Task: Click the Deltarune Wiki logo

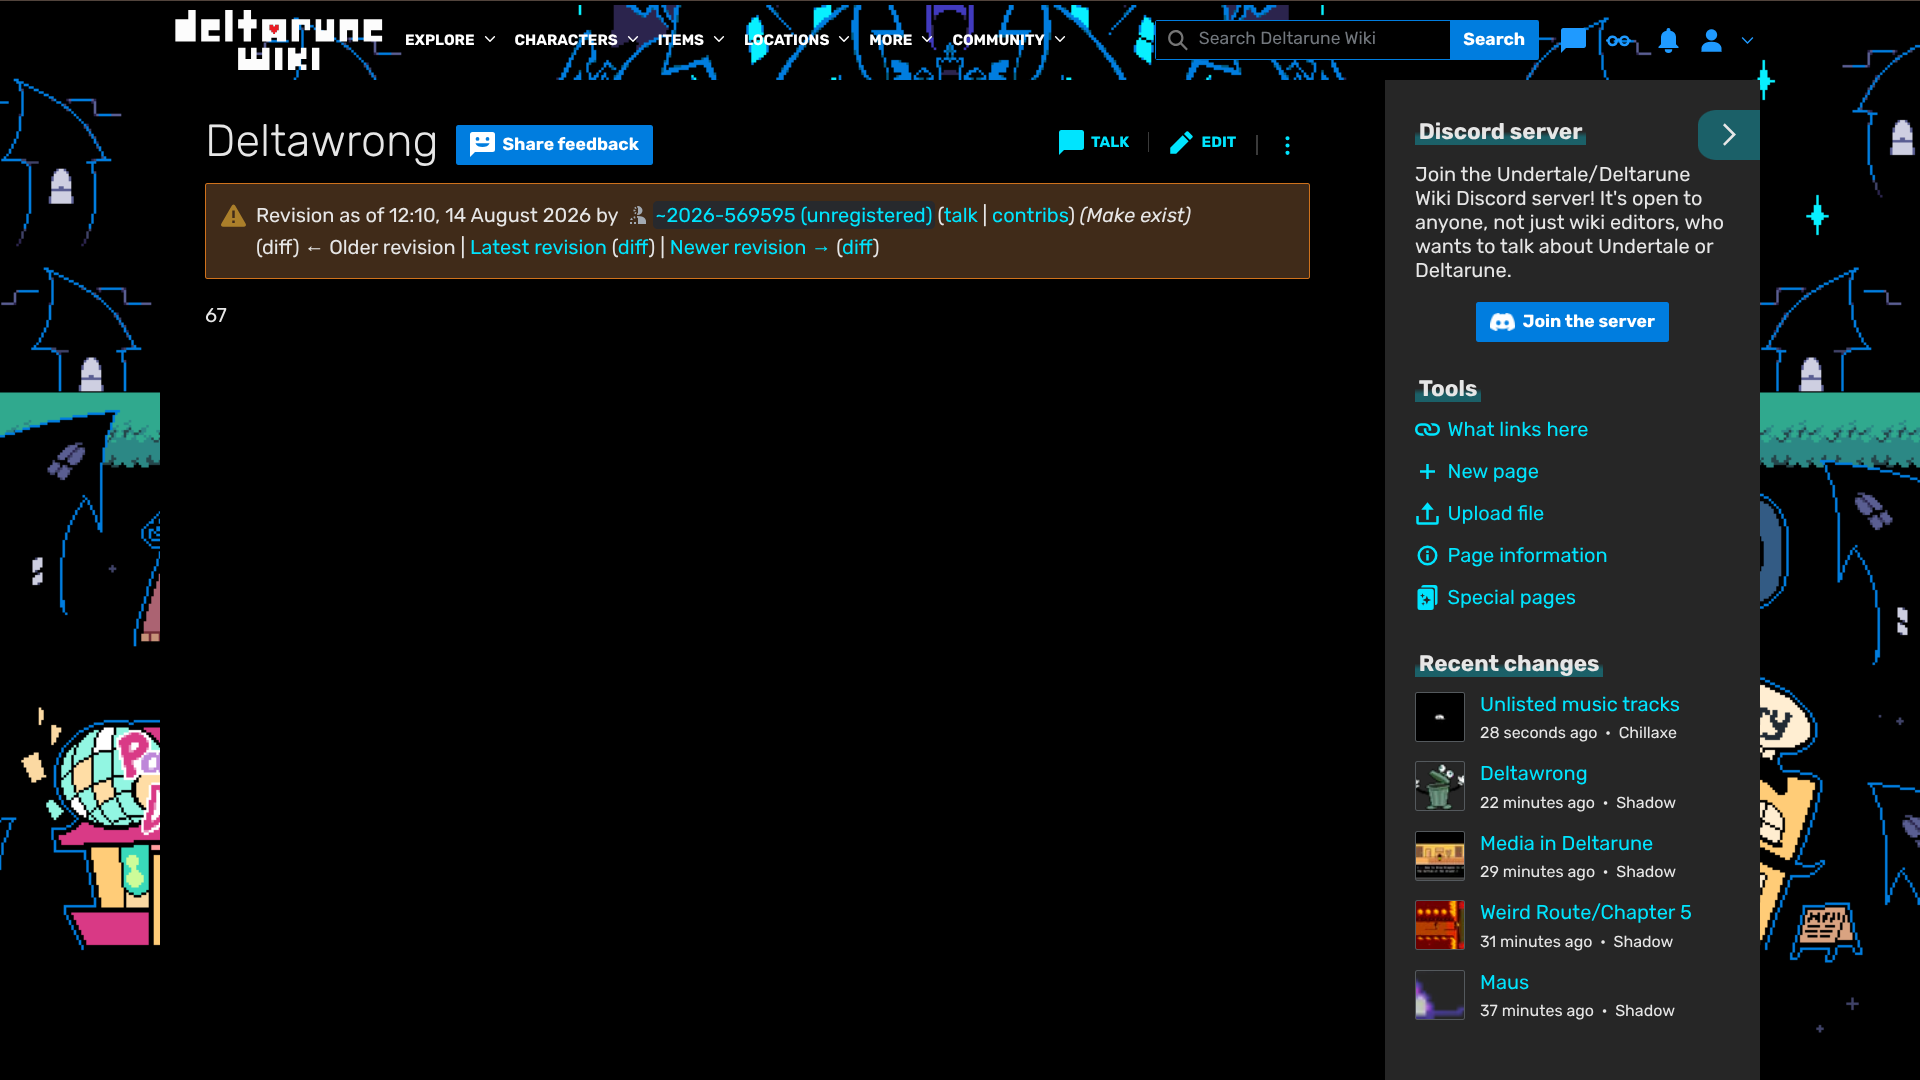Action: tap(279, 40)
